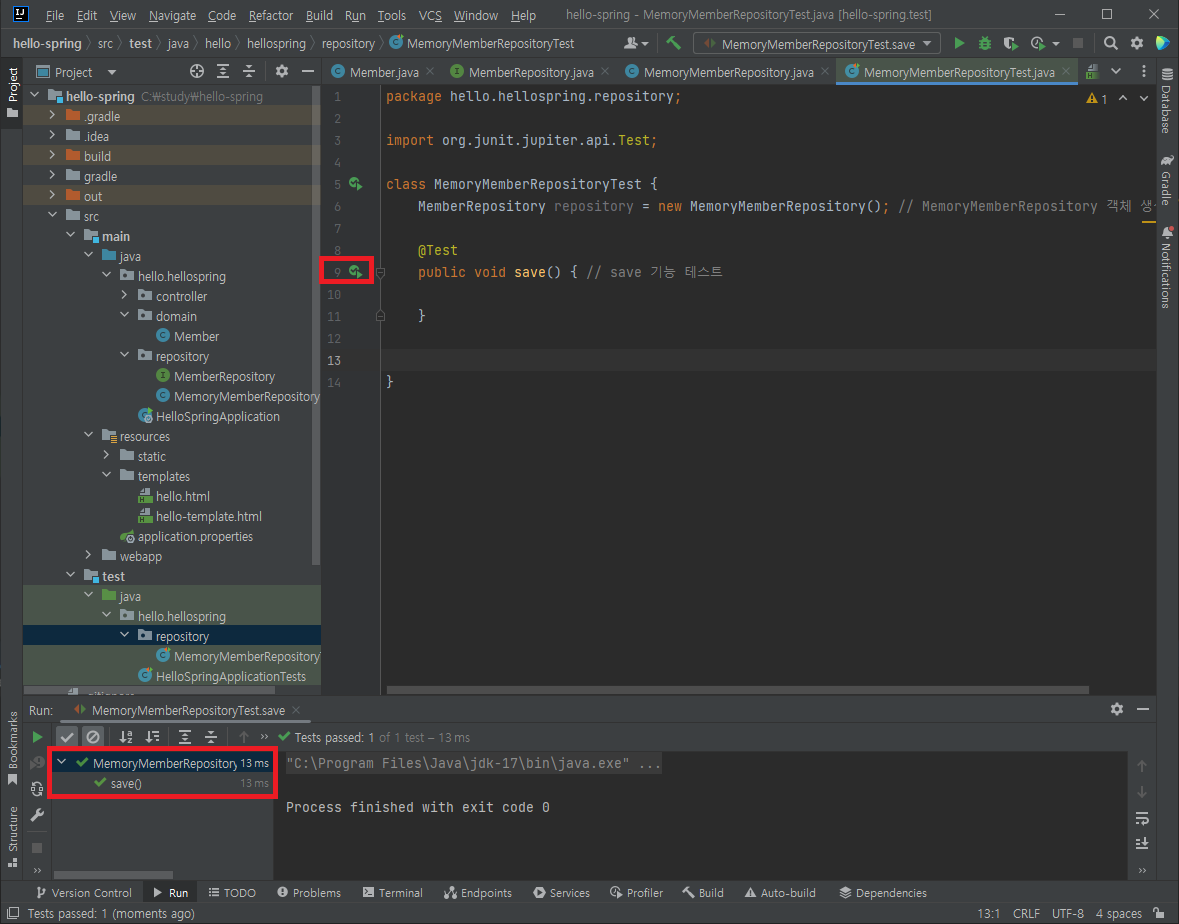Open Project panel options gear
This screenshot has height=924, width=1179.
[281, 71]
